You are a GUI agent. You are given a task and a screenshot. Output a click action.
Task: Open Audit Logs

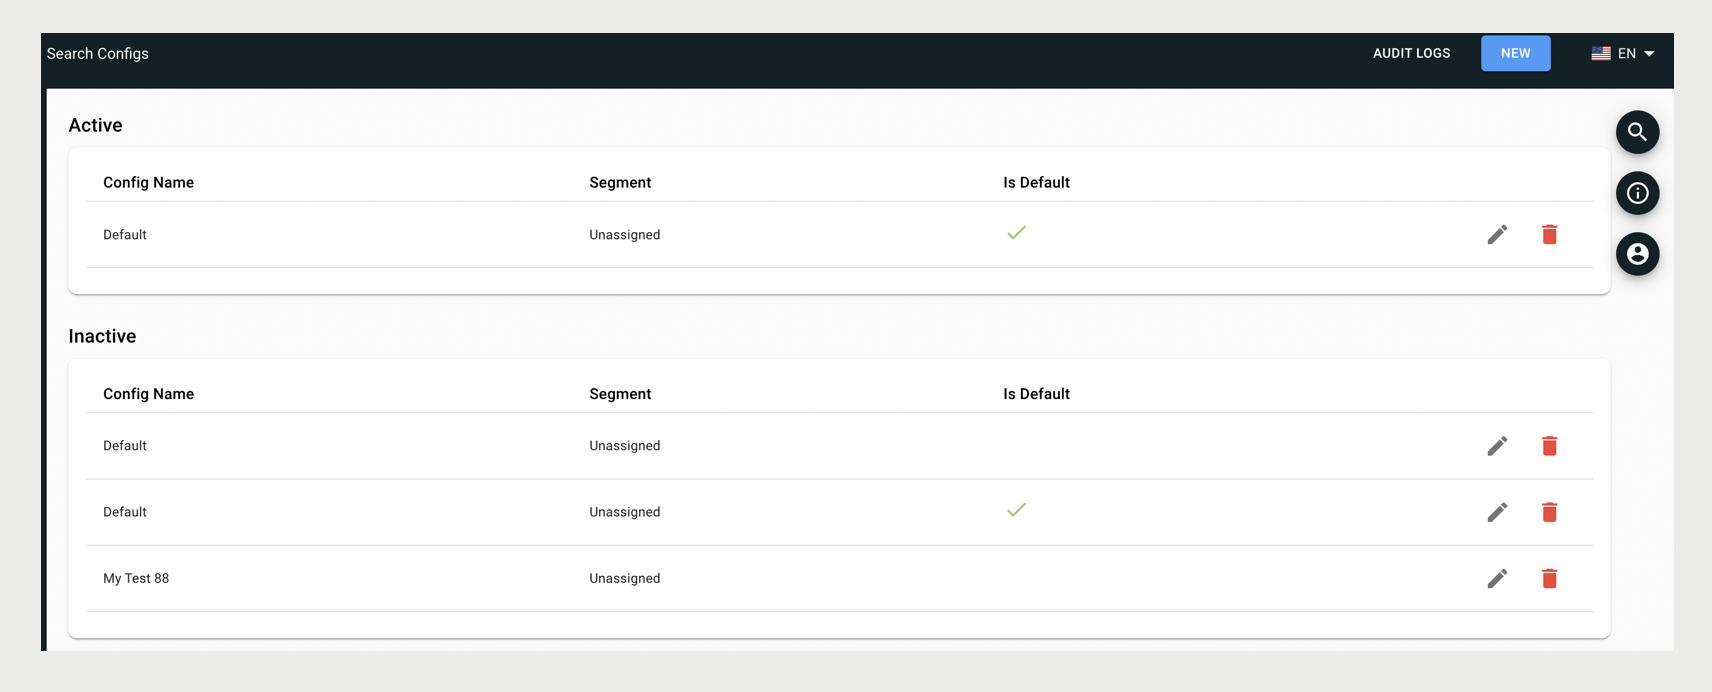click(1411, 53)
